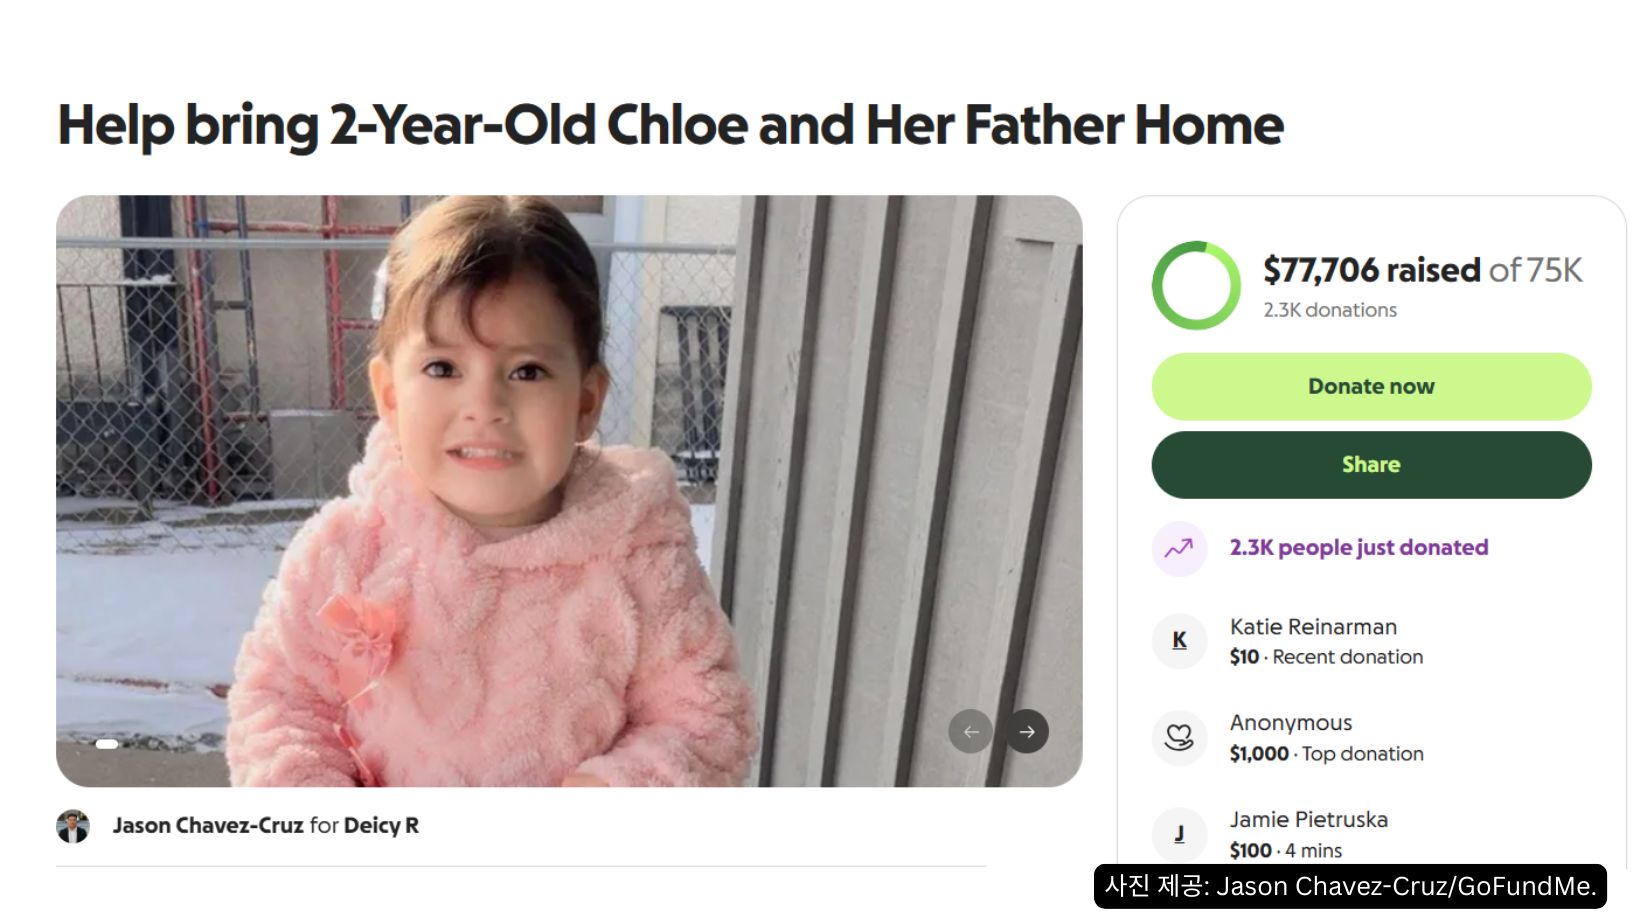Image resolution: width=1640 pixels, height=924 pixels.
Task: Open the 2.3K donations list link
Action: click(x=1329, y=310)
